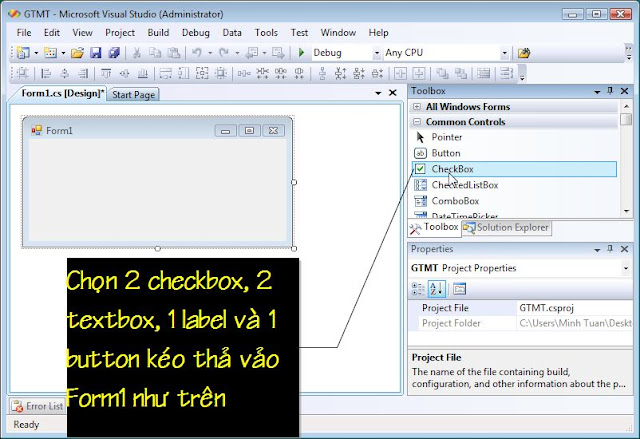Switch to the Solution Explorer tab
640x439 pixels.
(x=507, y=228)
